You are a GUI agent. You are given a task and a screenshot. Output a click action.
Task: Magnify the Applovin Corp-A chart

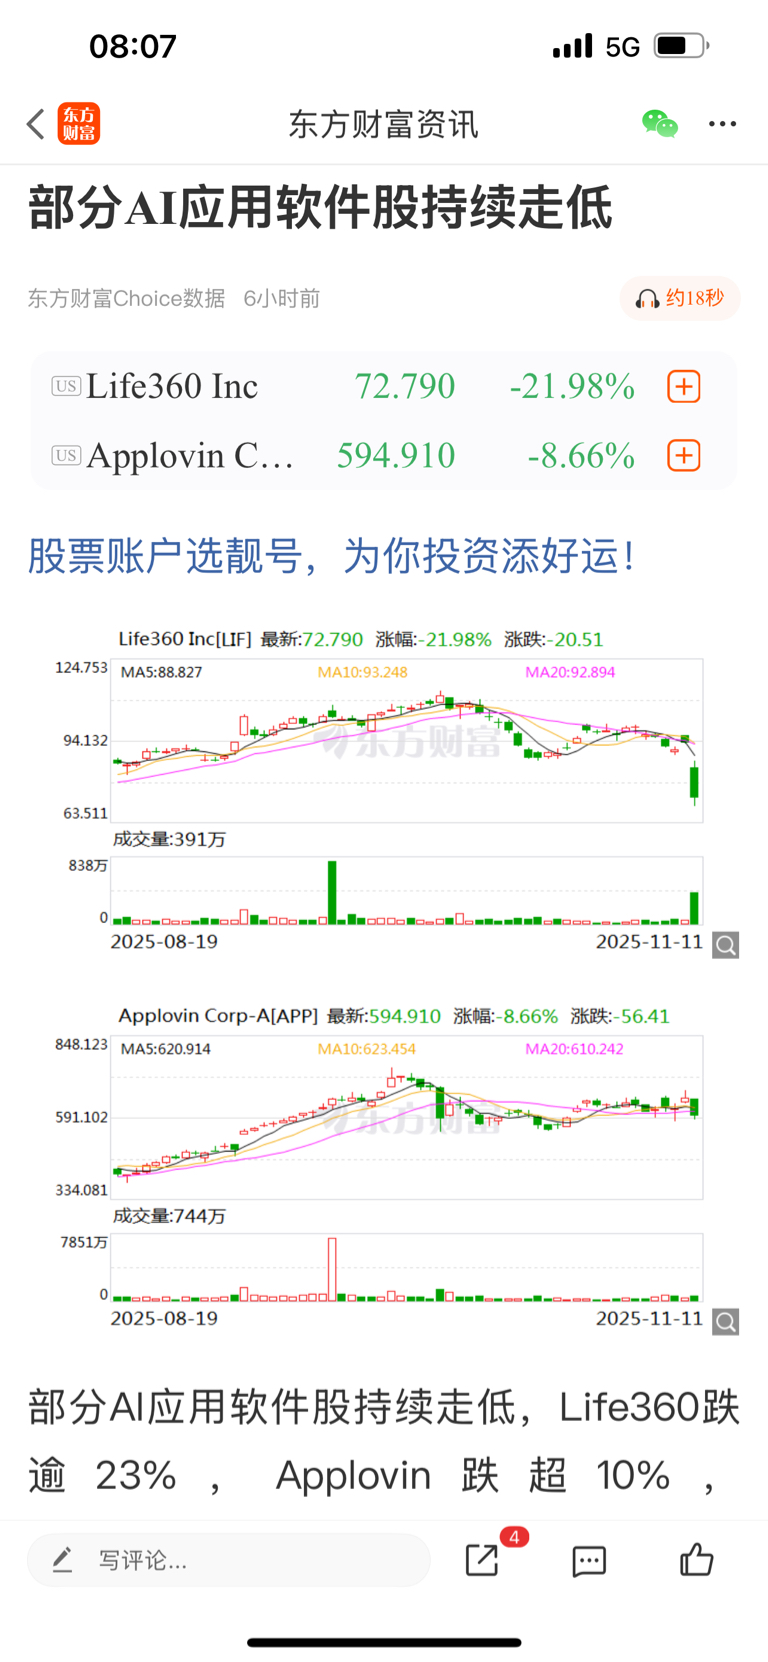(726, 1322)
